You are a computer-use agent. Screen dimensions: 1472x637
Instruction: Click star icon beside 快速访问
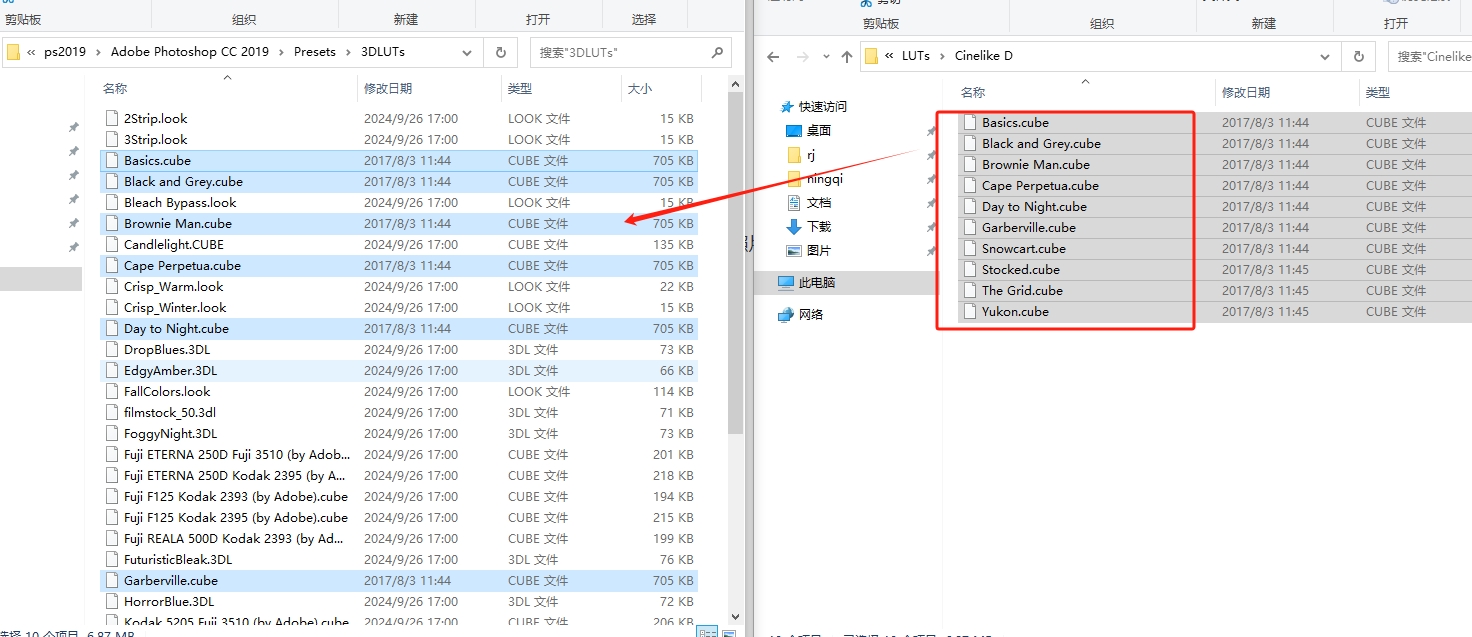(786, 106)
